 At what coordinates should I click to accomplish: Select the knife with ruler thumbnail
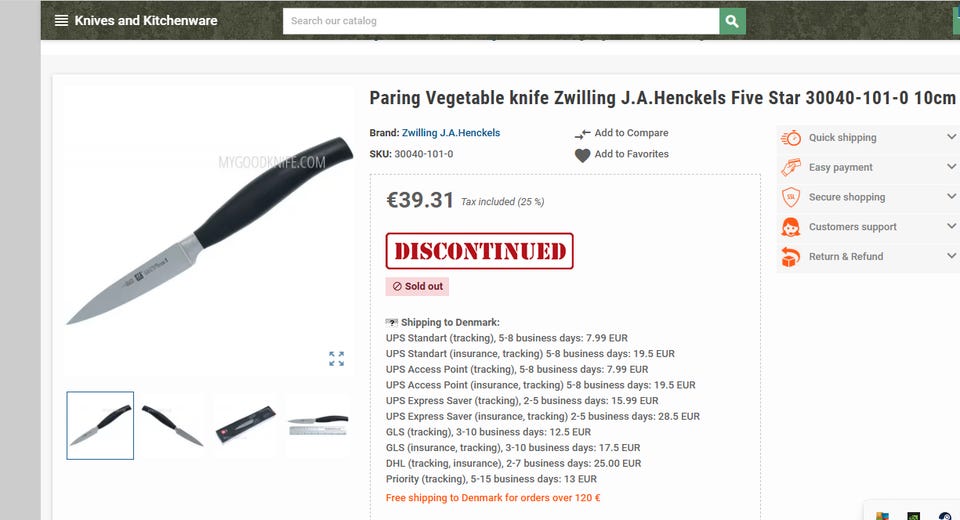pos(318,426)
